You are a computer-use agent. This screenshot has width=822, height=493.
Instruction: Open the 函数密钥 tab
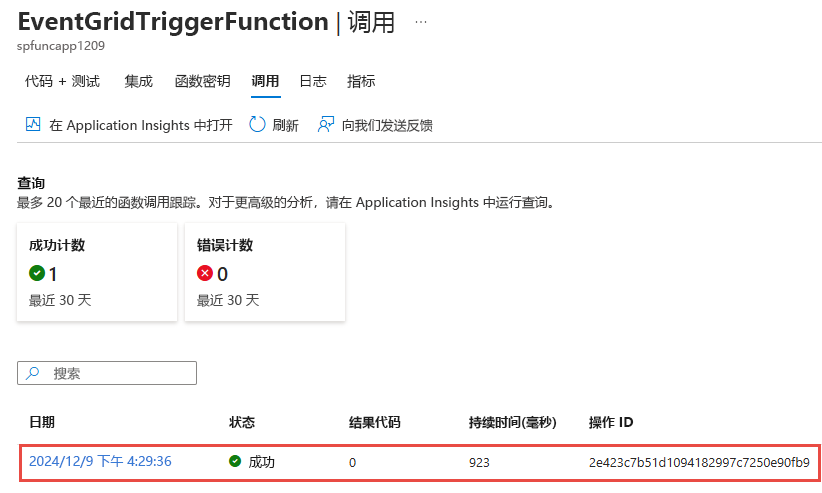pos(202,81)
